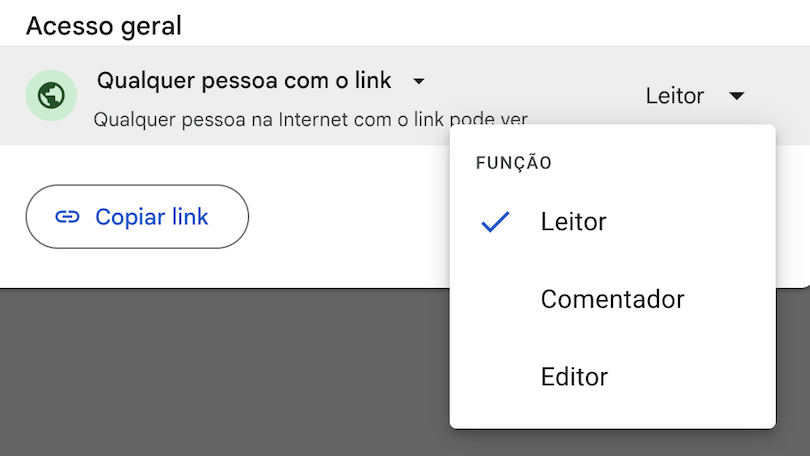Open the Qualquer pessoa com o link selector

(244, 80)
